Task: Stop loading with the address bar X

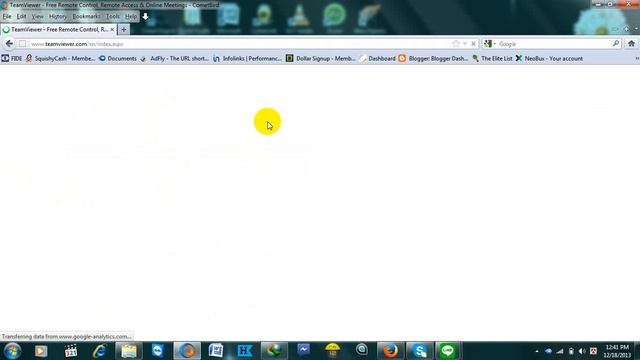Action: [473, 44]
